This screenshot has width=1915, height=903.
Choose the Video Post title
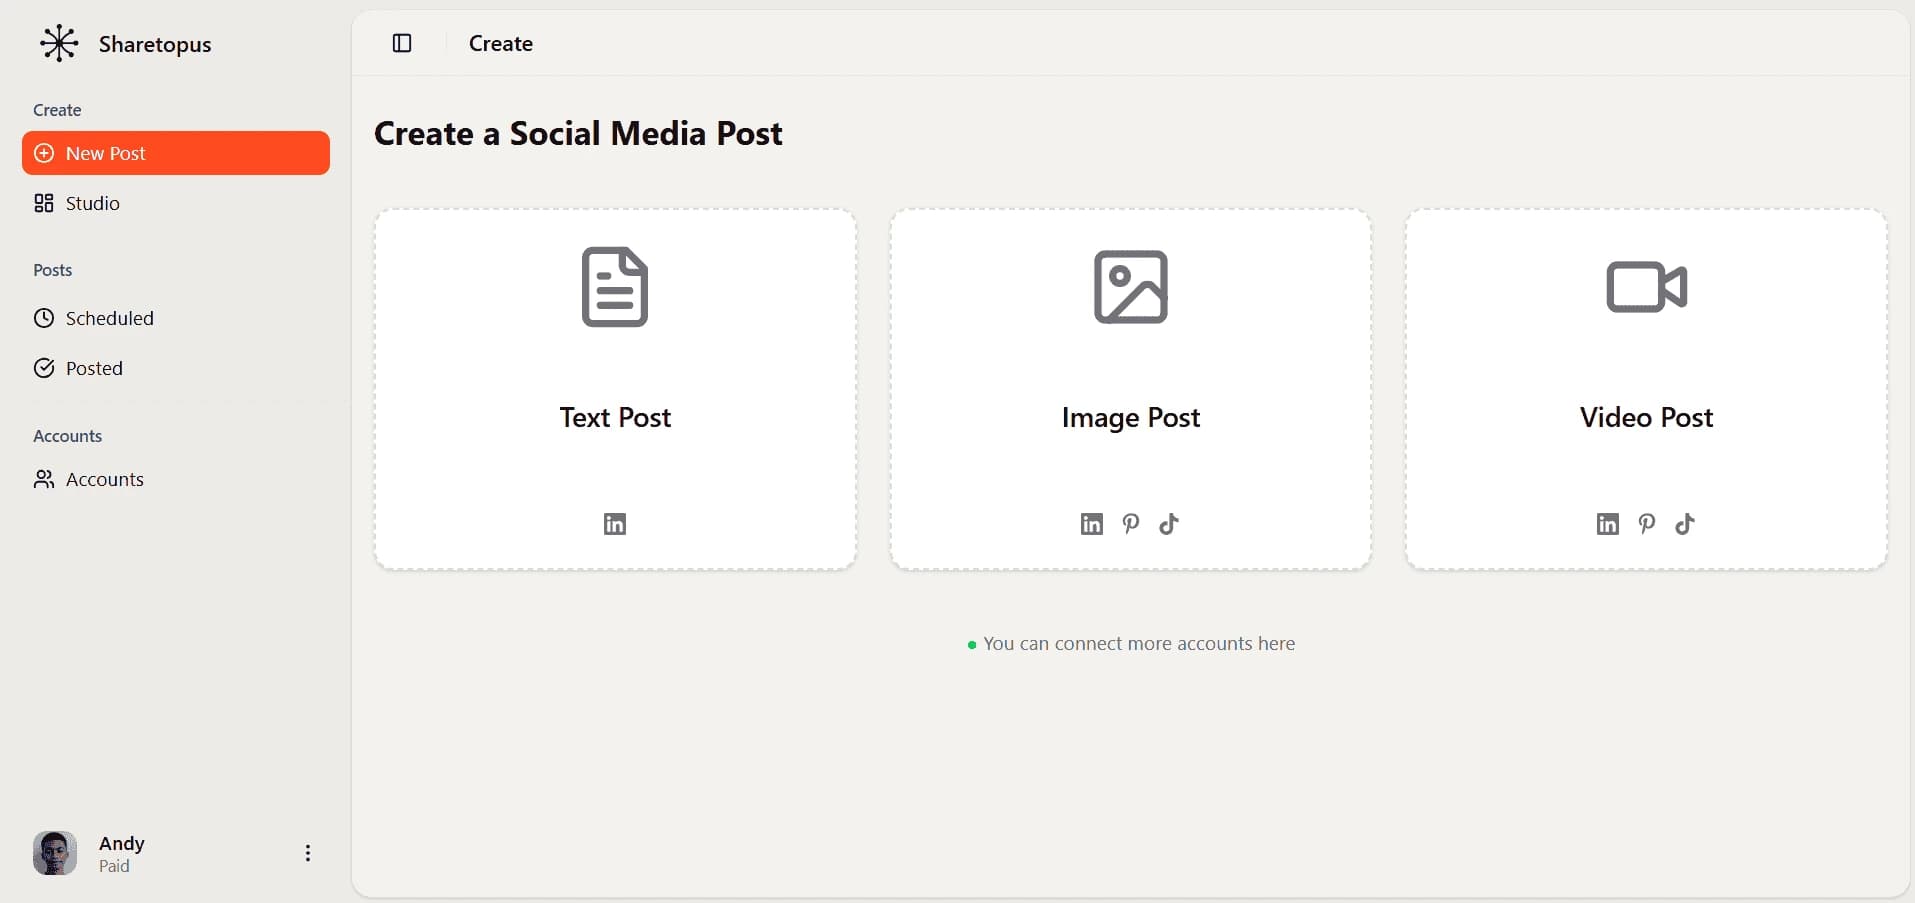[x=1647, y=417]
